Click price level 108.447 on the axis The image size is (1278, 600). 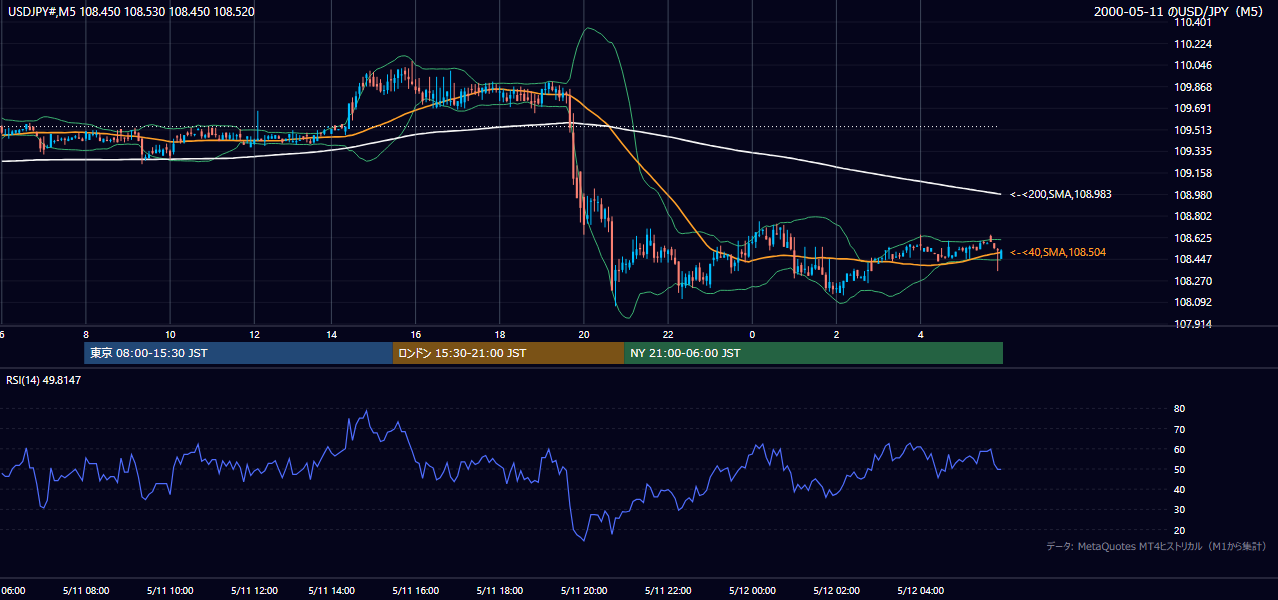[x=1191, y=259]
